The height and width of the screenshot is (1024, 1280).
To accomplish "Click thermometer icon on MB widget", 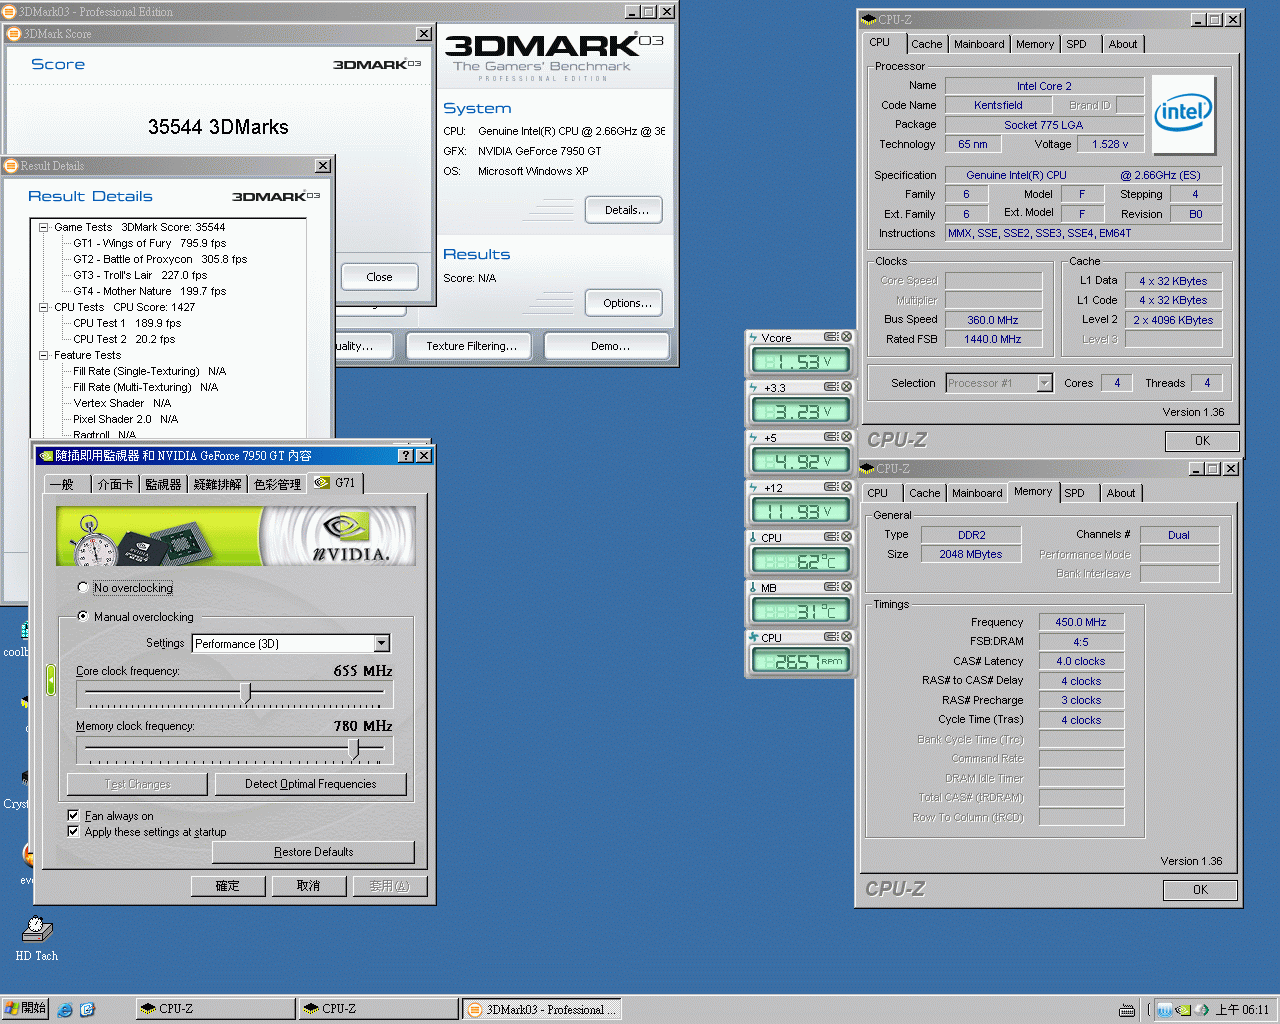I will point(754,587).
